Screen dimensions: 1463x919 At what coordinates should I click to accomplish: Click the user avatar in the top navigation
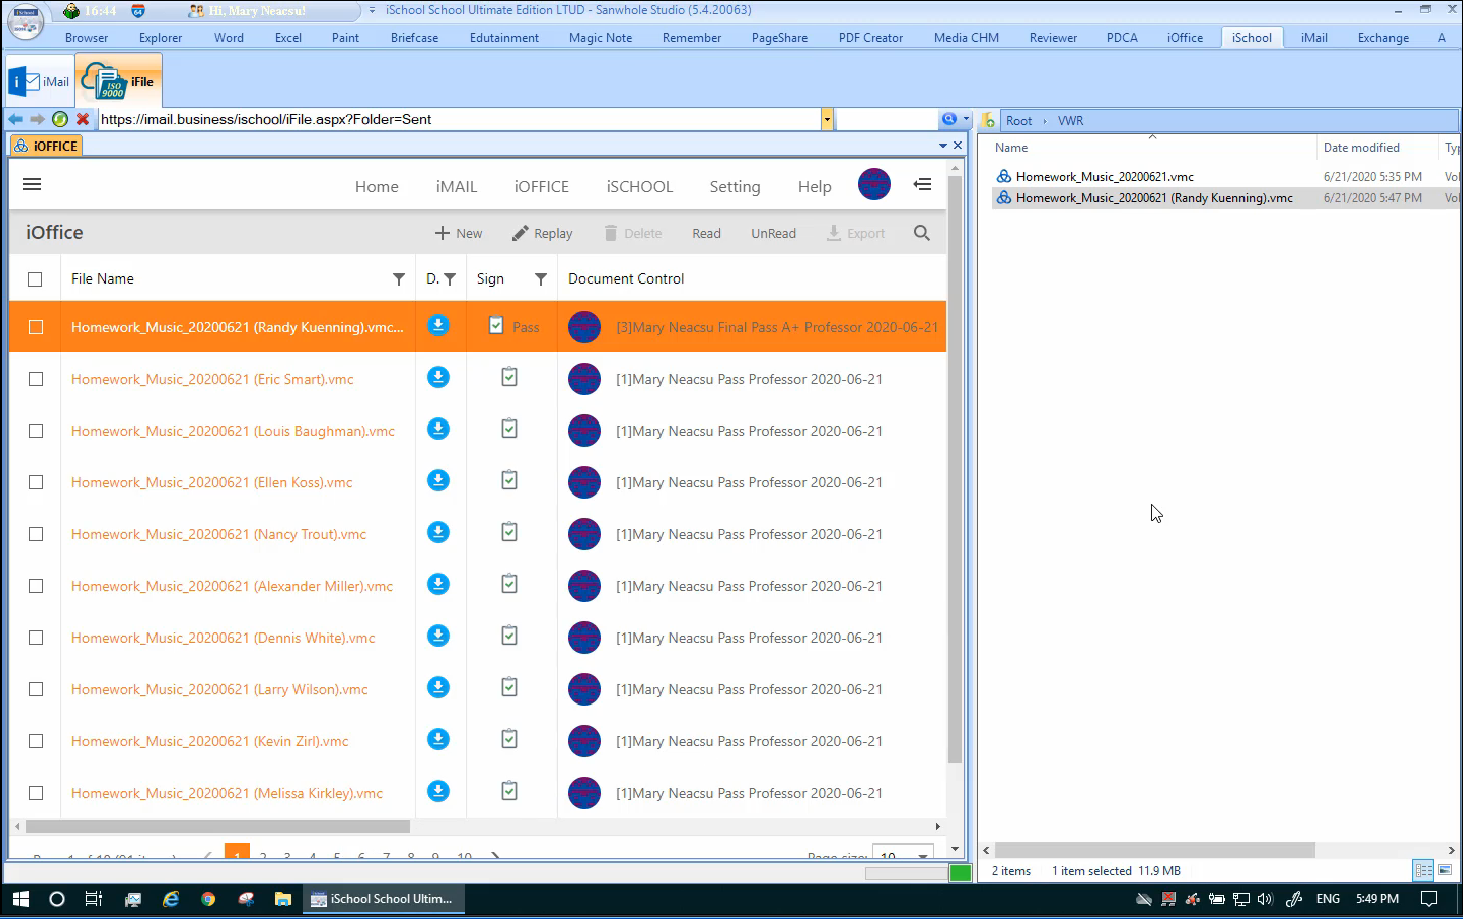[x=874, y=185]
